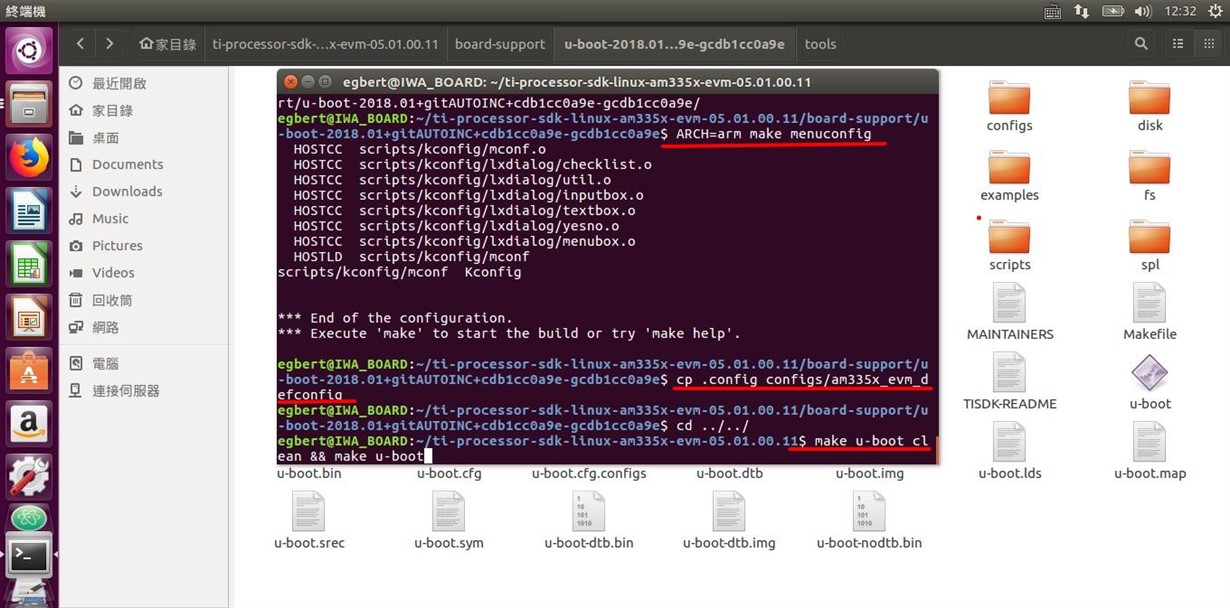Select the spl folder

(1150, 246)
